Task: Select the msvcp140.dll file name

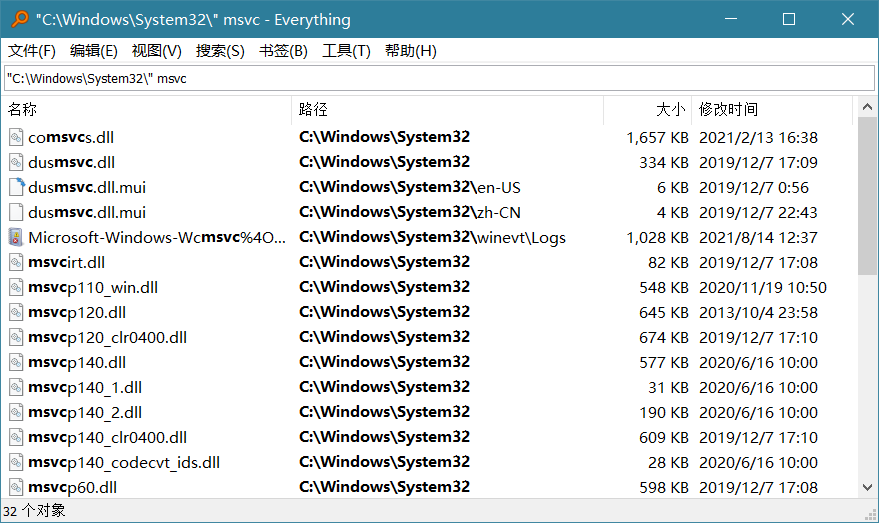Action: [77, 363]
